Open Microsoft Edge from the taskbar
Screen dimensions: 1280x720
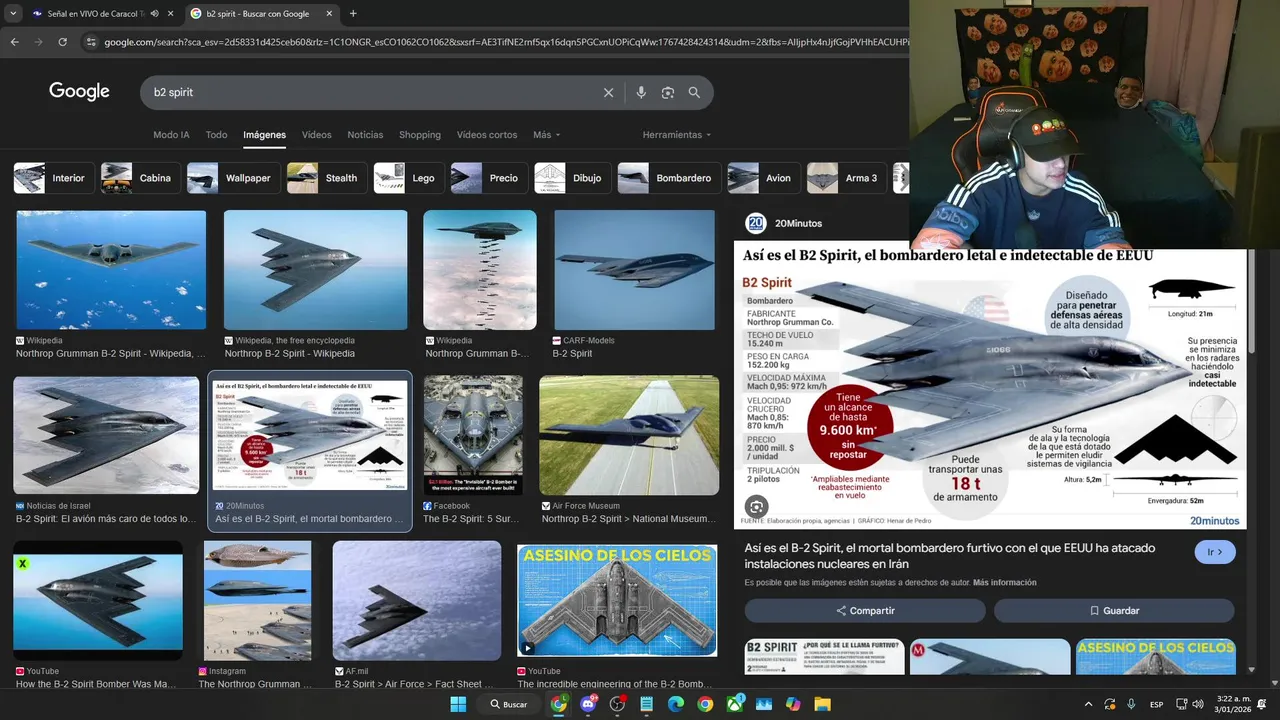pos(676,704)
